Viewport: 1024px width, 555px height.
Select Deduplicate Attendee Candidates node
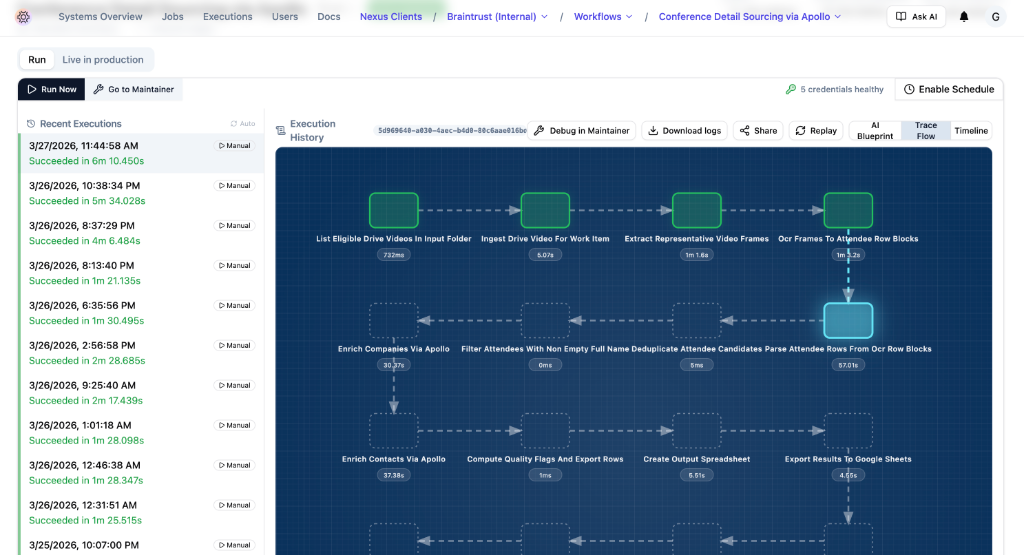click(x=697, y=321)
